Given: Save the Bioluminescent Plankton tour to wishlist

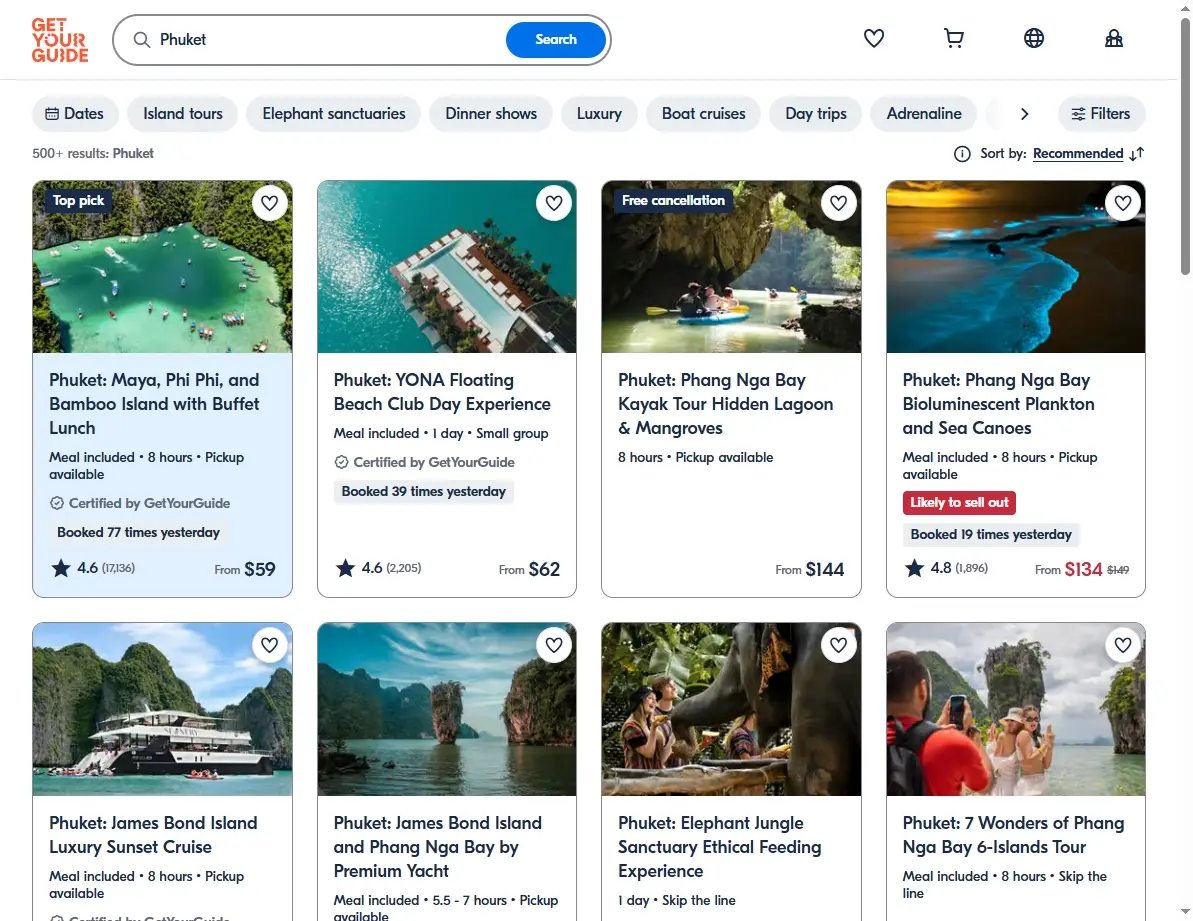Looking at the screenshot, I should (x=1123, y=203).
